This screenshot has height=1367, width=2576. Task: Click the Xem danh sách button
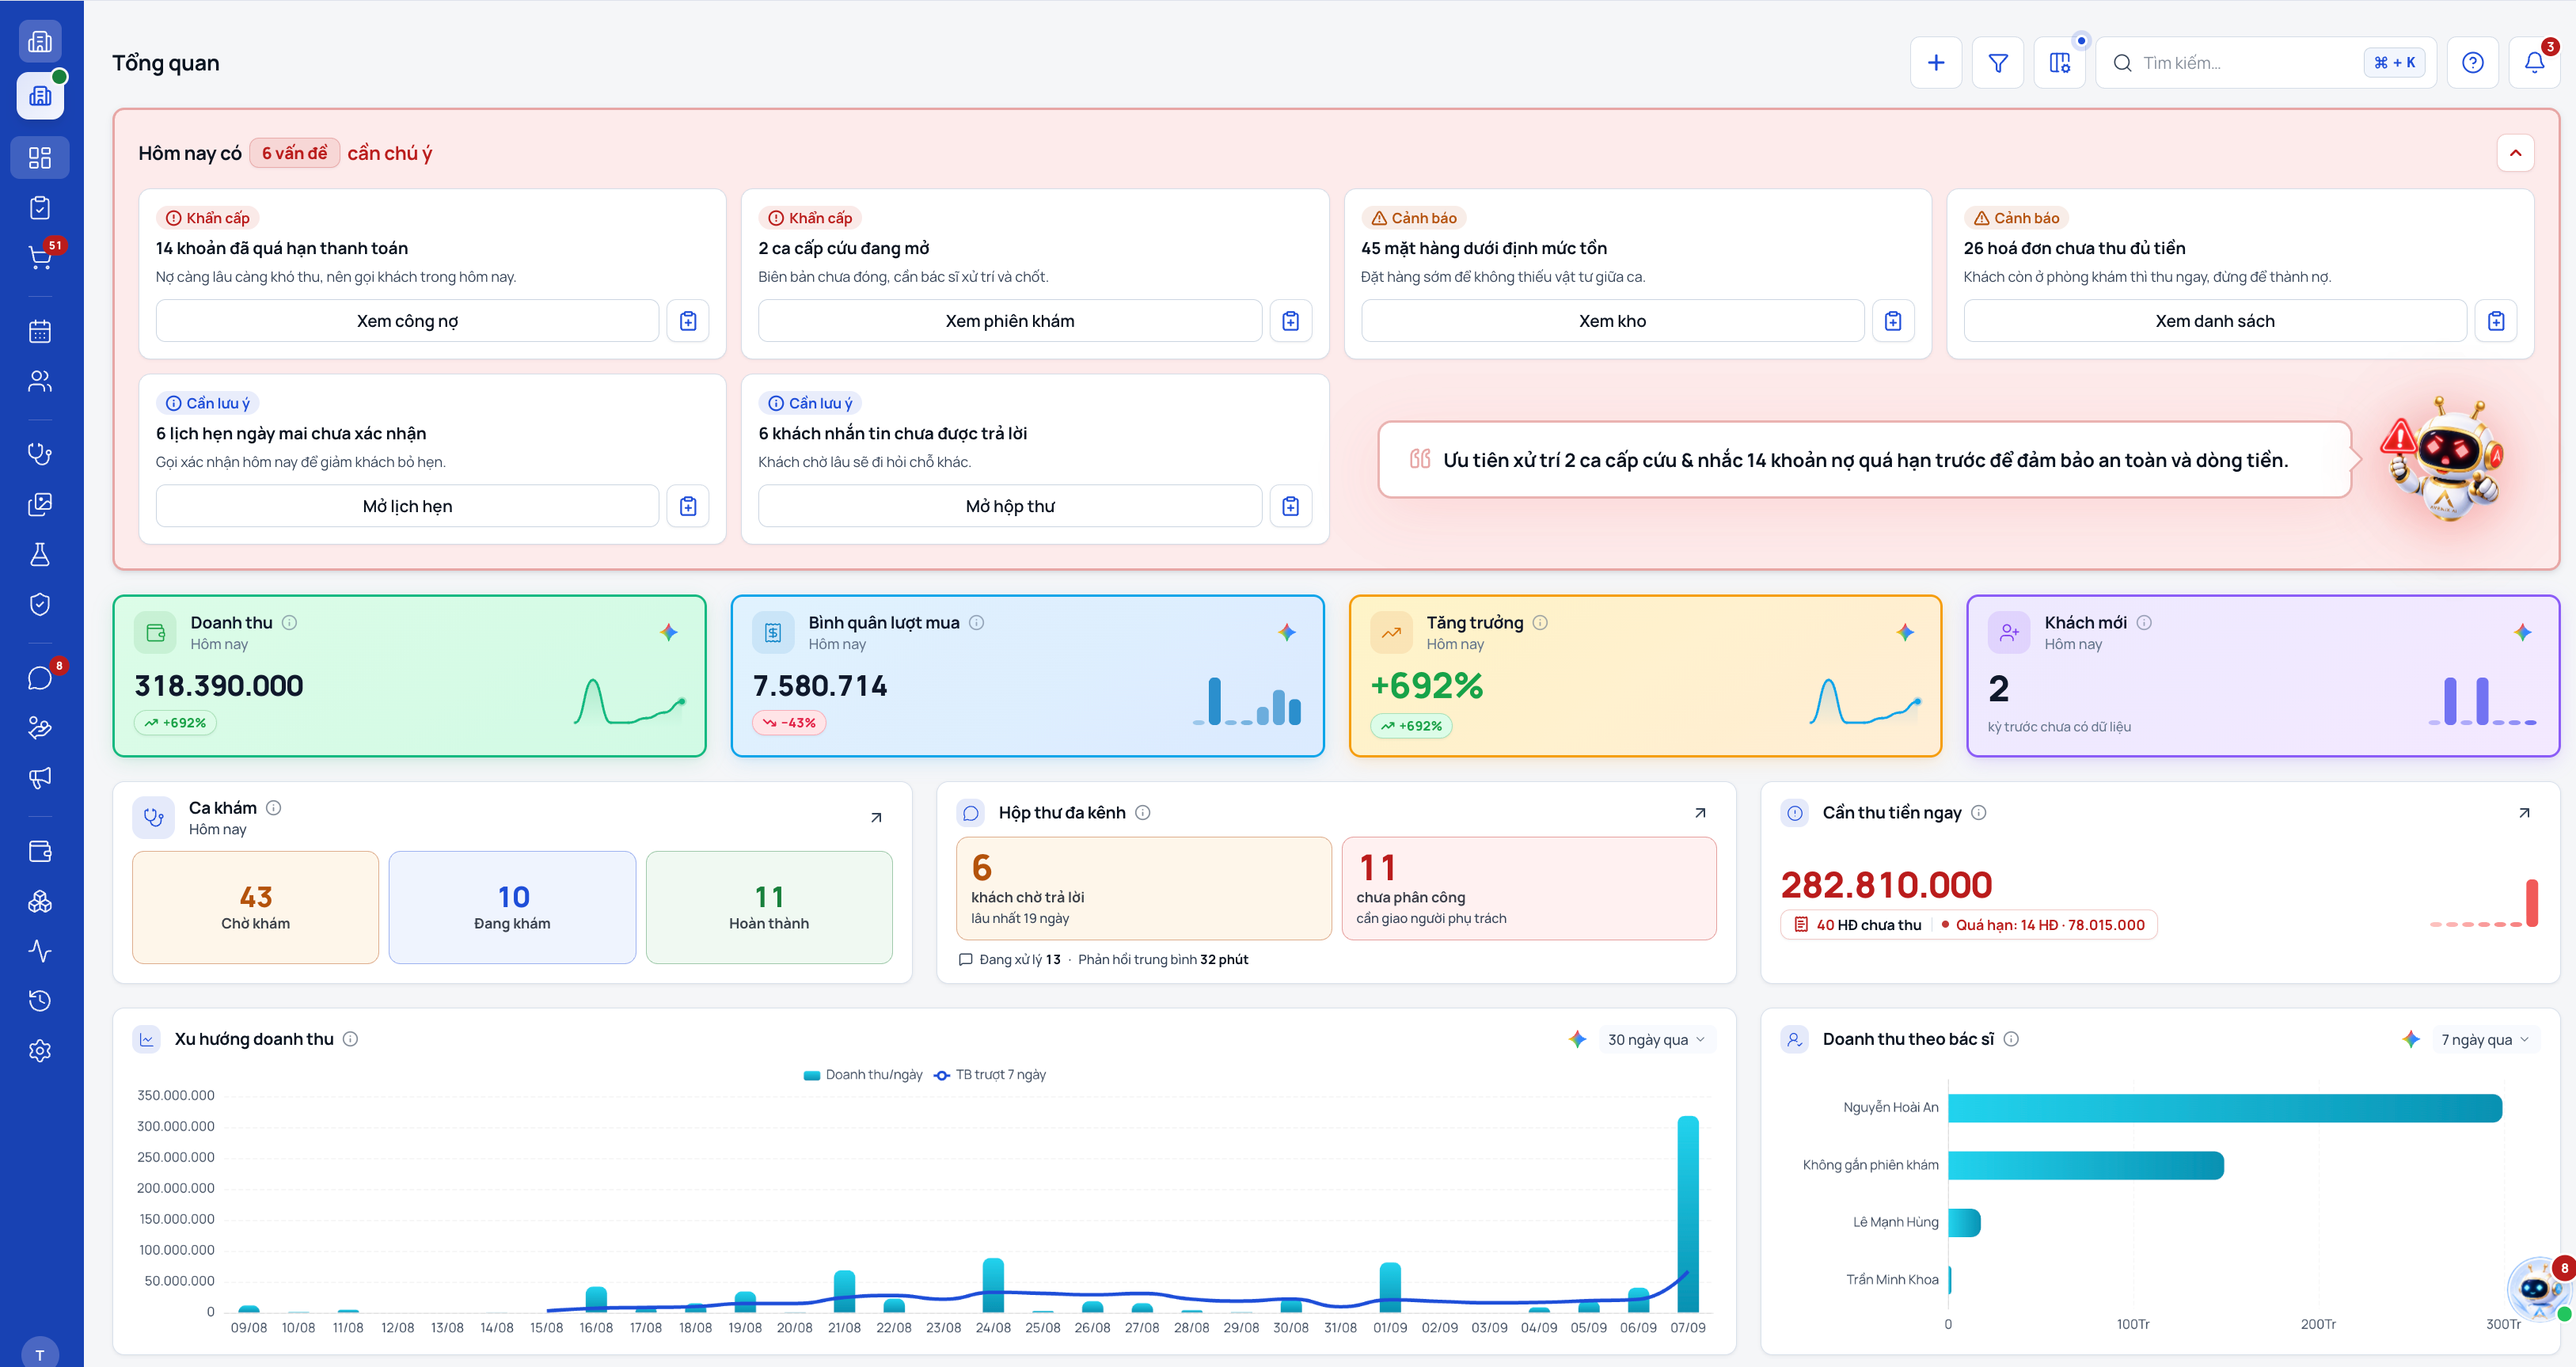[2215, 321]
